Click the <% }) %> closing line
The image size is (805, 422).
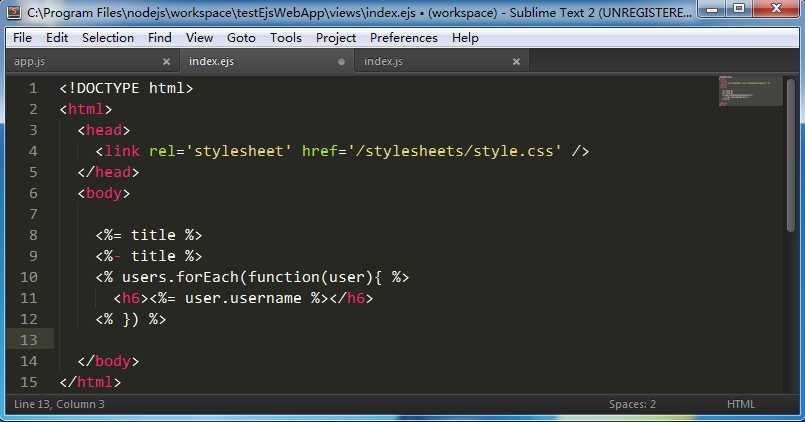(131, 319)
